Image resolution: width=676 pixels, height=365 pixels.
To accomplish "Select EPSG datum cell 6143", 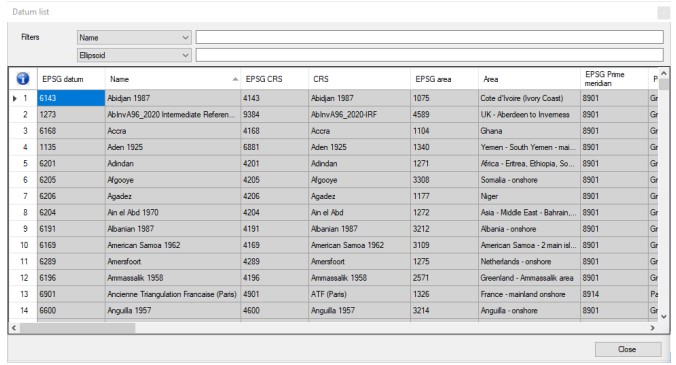I will coord(71,98).
